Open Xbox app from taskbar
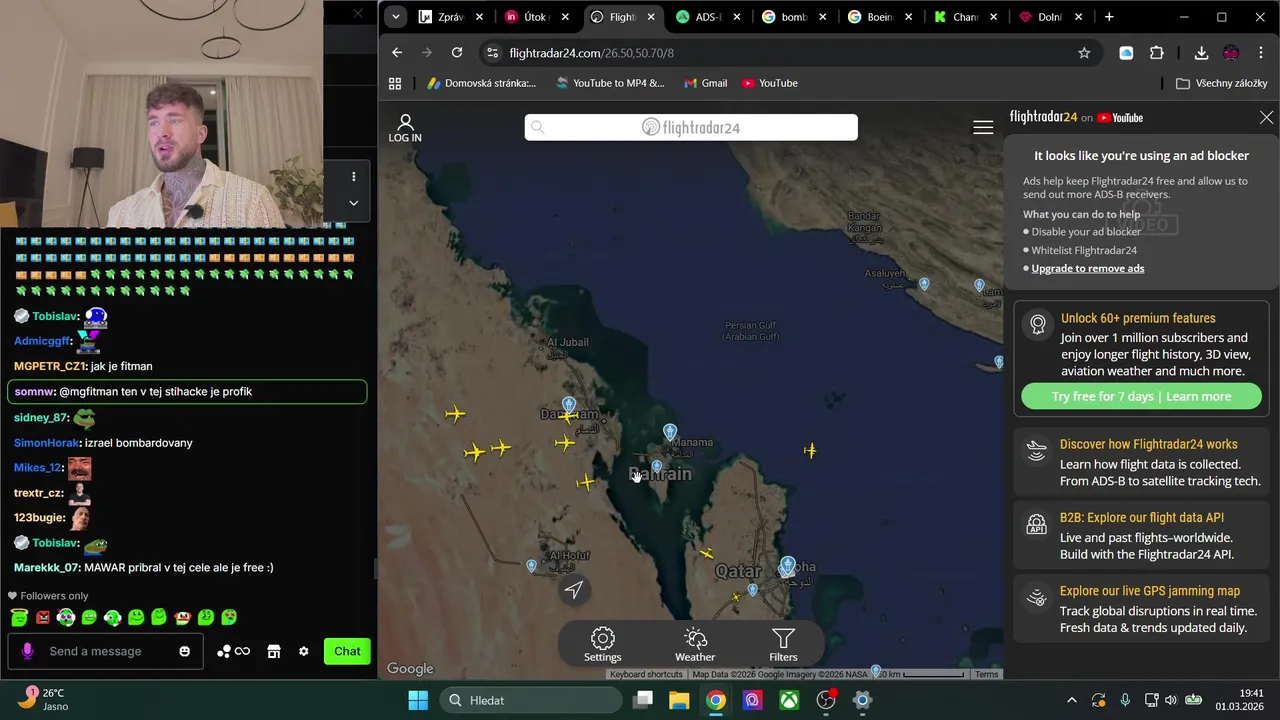 (x=789, y=700)
